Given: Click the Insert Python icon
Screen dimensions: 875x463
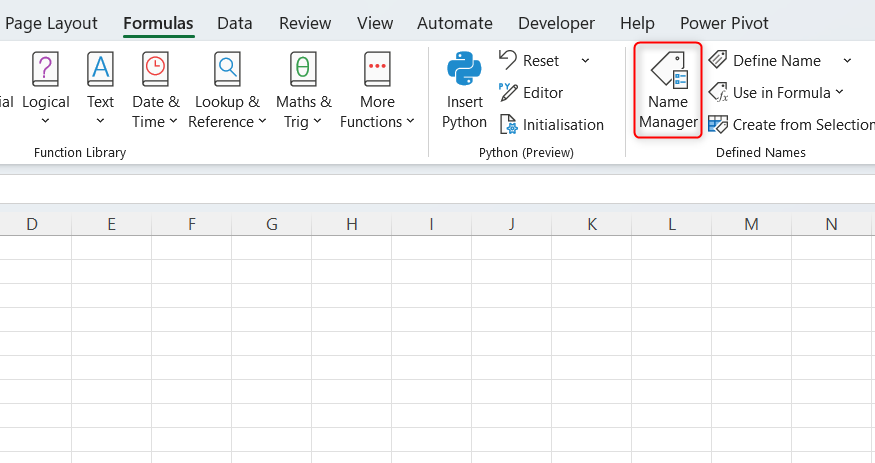Looking at the screenshot, I should click(464, 69).
